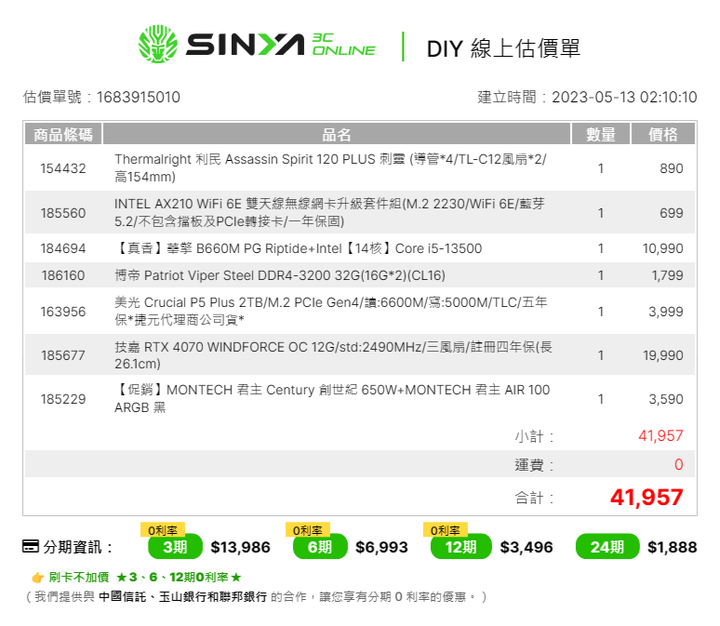Click the 品名 column header
This screenshot has width=720, height=626.
pos(337,134)
